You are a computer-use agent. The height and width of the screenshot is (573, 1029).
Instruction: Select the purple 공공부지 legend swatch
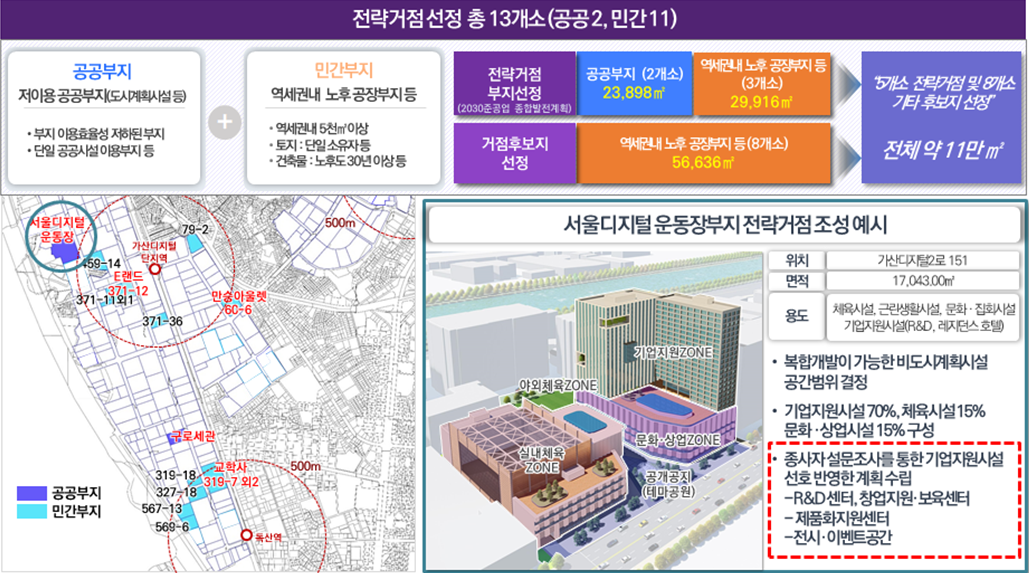click(32, 492)
